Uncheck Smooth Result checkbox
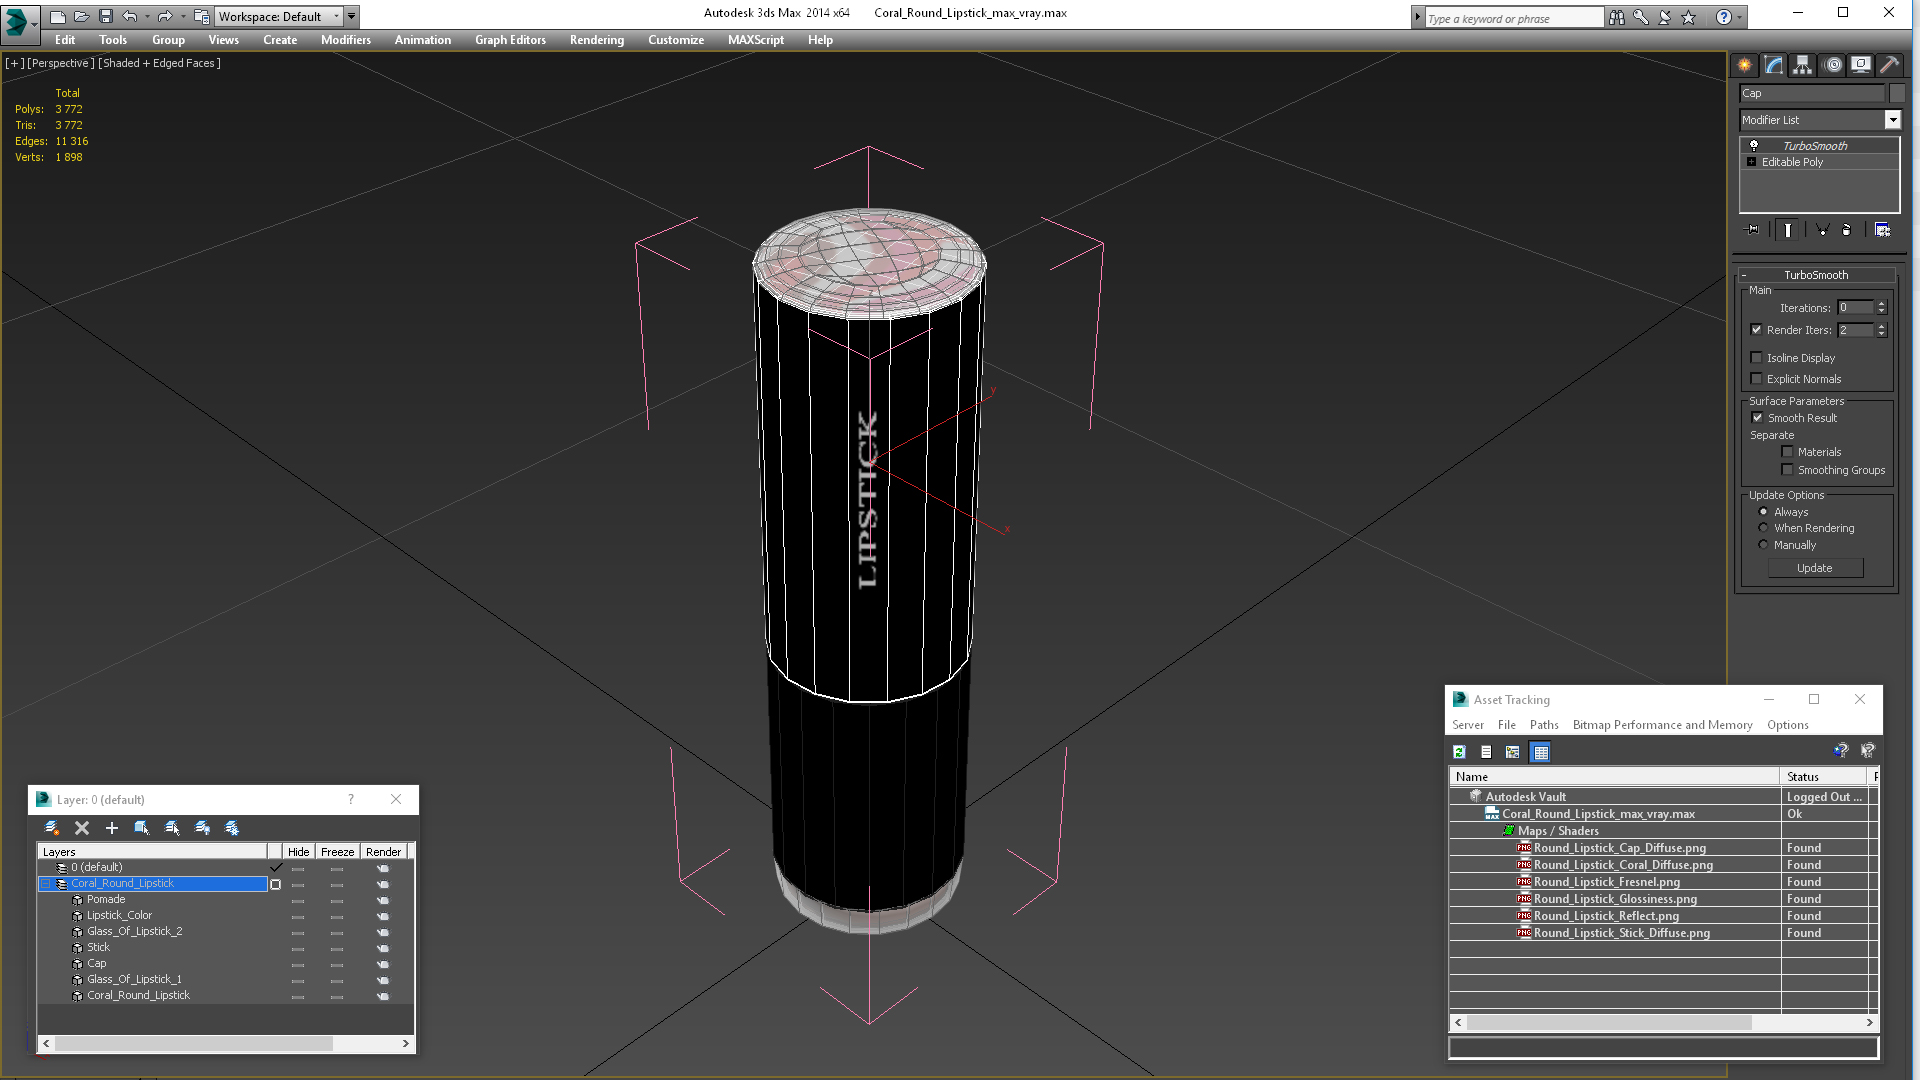The image size is (1920, 1080). pos(1757,418)
